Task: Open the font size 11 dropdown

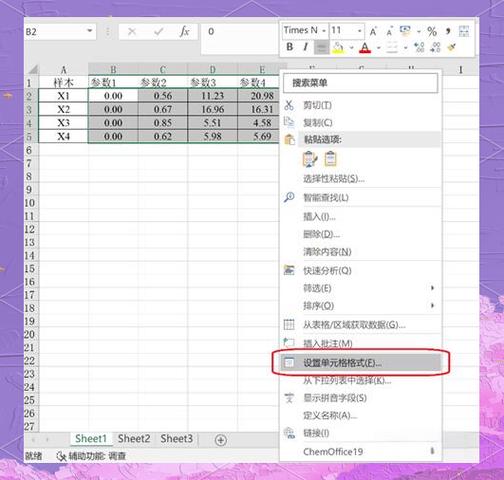Action: point(360,31)
